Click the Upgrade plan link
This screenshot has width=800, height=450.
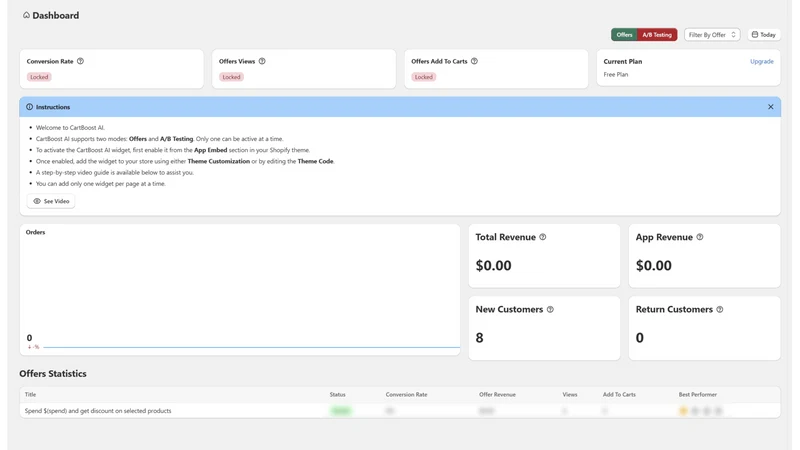(x=761, y=61)
